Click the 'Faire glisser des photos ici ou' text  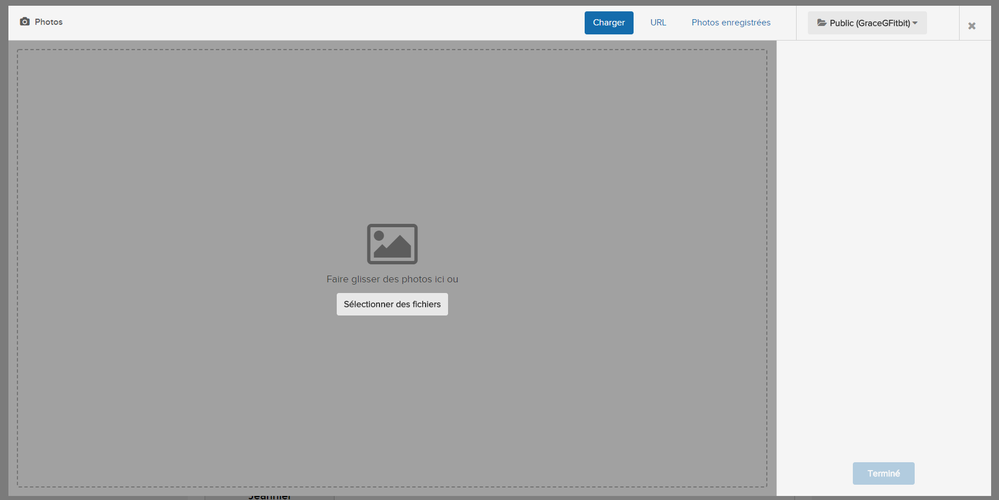click(392, 279)
